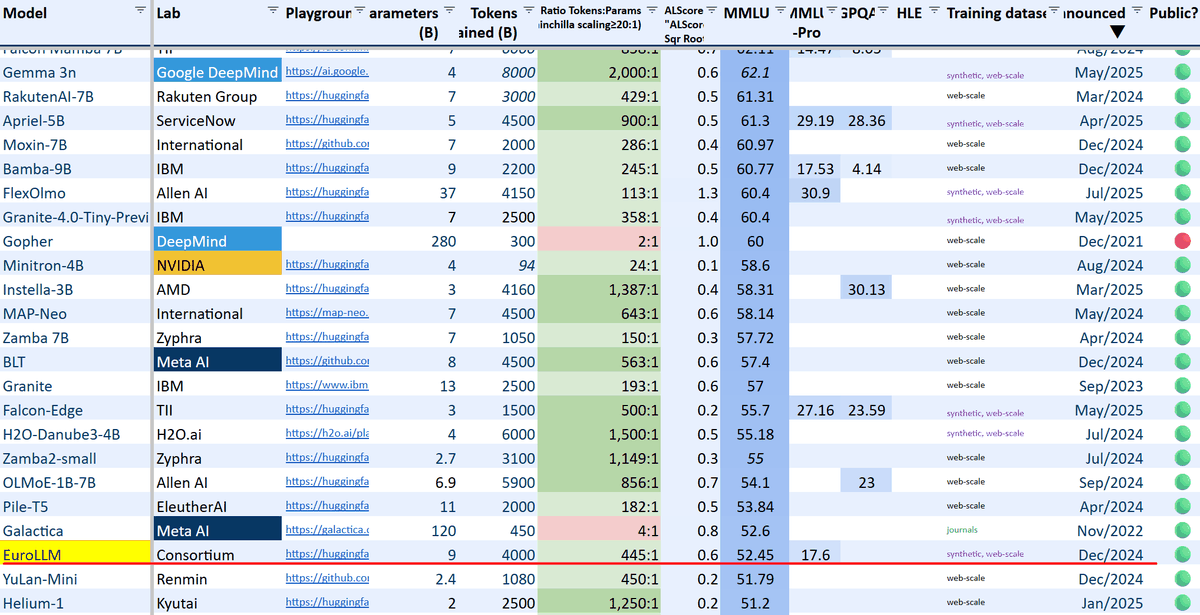This screenshot has width=1200, height=615.
Task: Select the yellow NVIDIA lab cell
Action: tap(217, 265)
